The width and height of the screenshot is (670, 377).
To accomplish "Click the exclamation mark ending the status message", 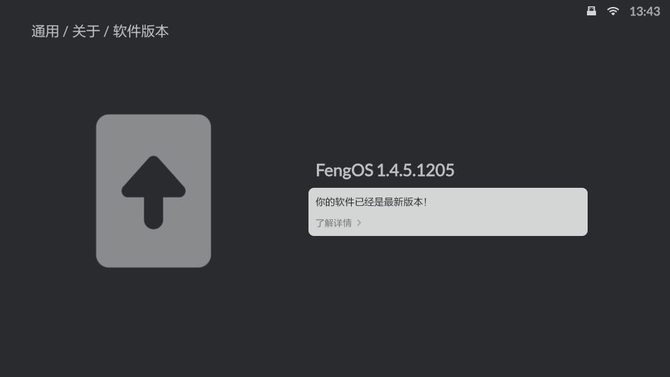I will tap(425, 202).
